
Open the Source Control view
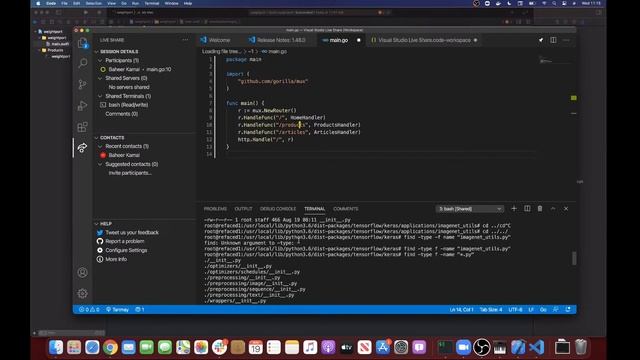click(82, 84)
